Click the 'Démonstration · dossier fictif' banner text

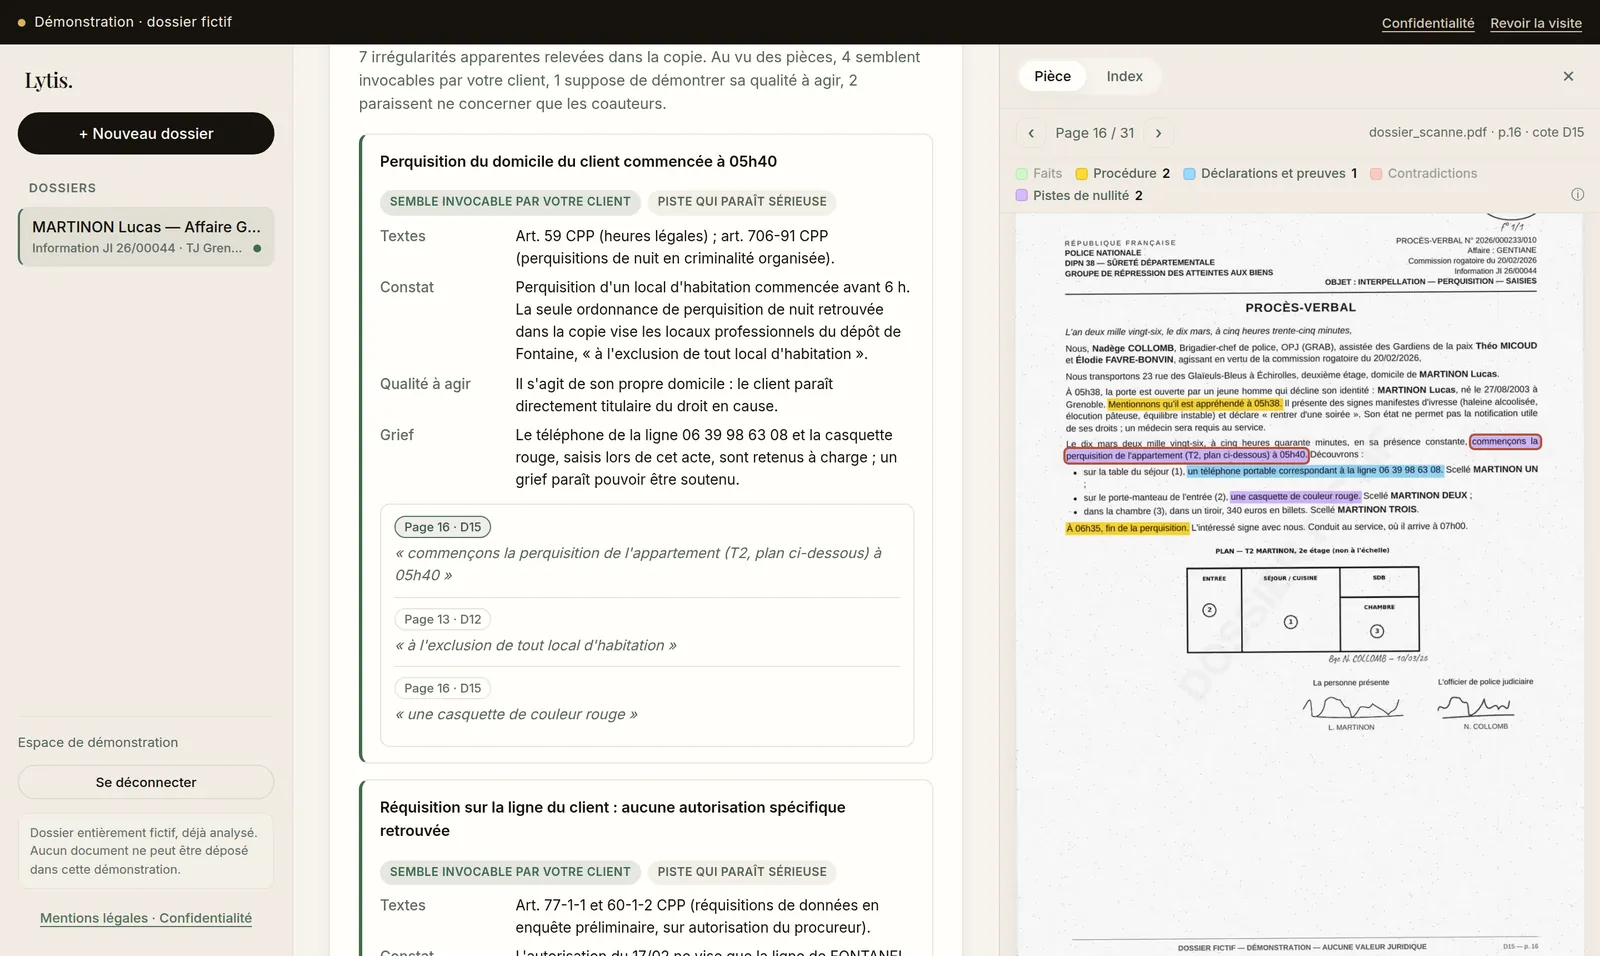(133, 22)
